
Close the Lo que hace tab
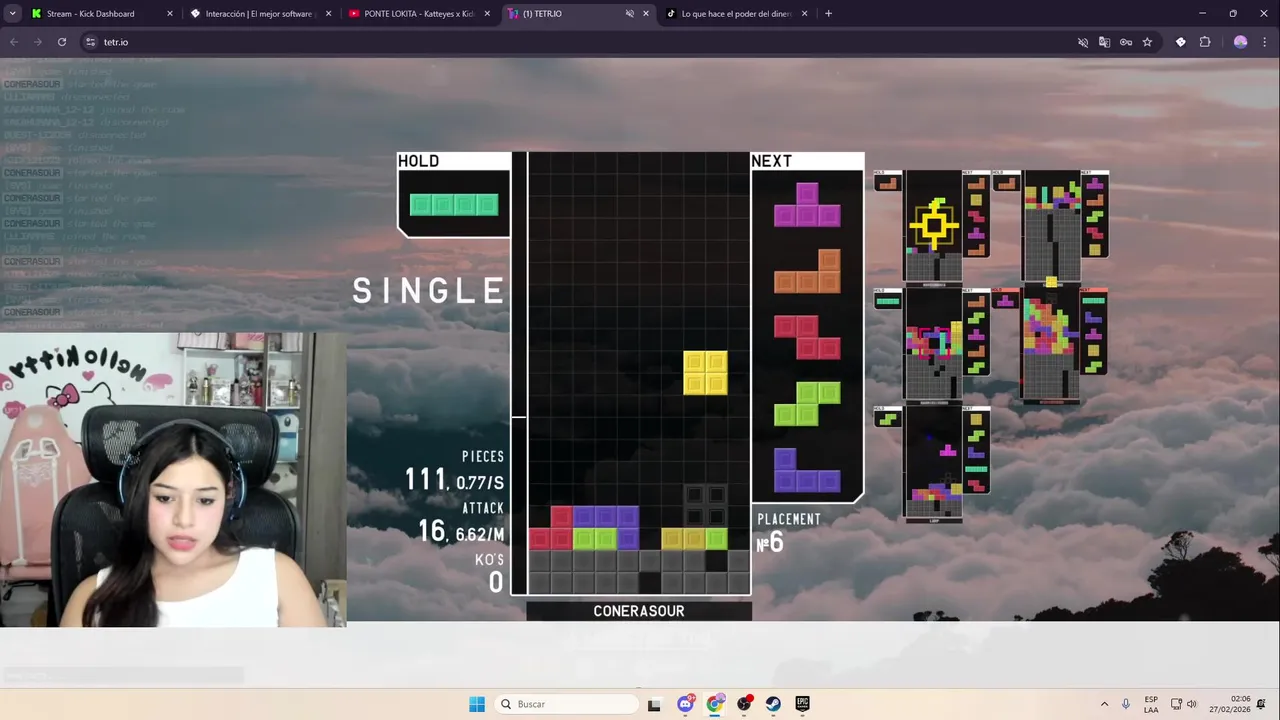(804, 14)
